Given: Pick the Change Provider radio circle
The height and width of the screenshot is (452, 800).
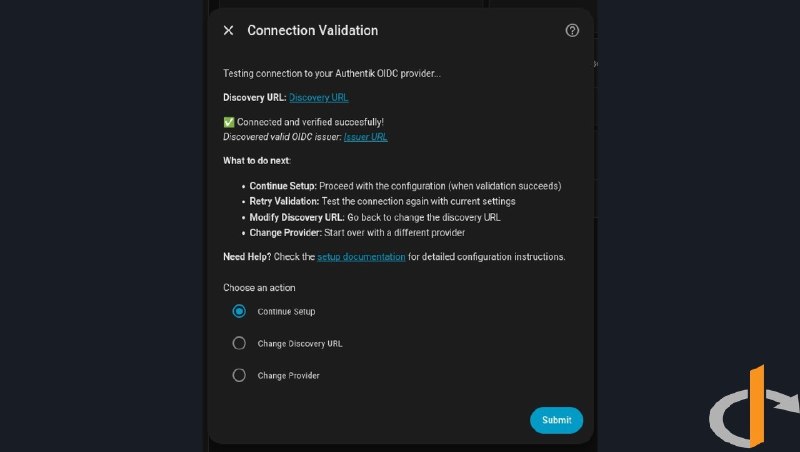Looking at the screenshot, I should click(x=239, y=375).
